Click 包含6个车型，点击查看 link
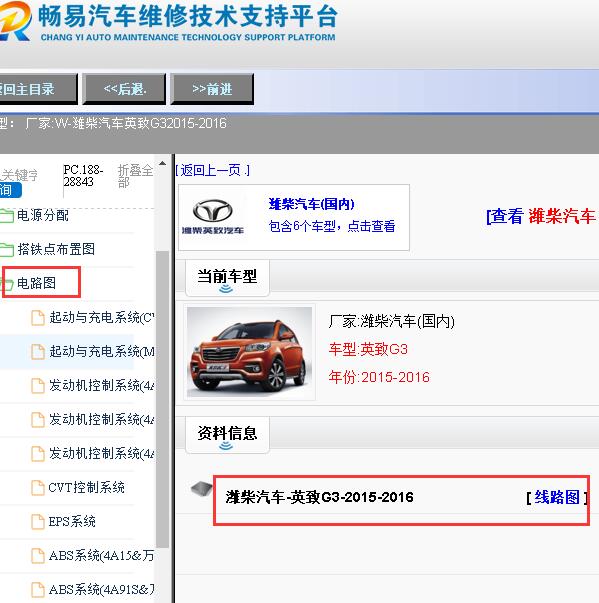This screenshot has height=603, width=599. 332,226
